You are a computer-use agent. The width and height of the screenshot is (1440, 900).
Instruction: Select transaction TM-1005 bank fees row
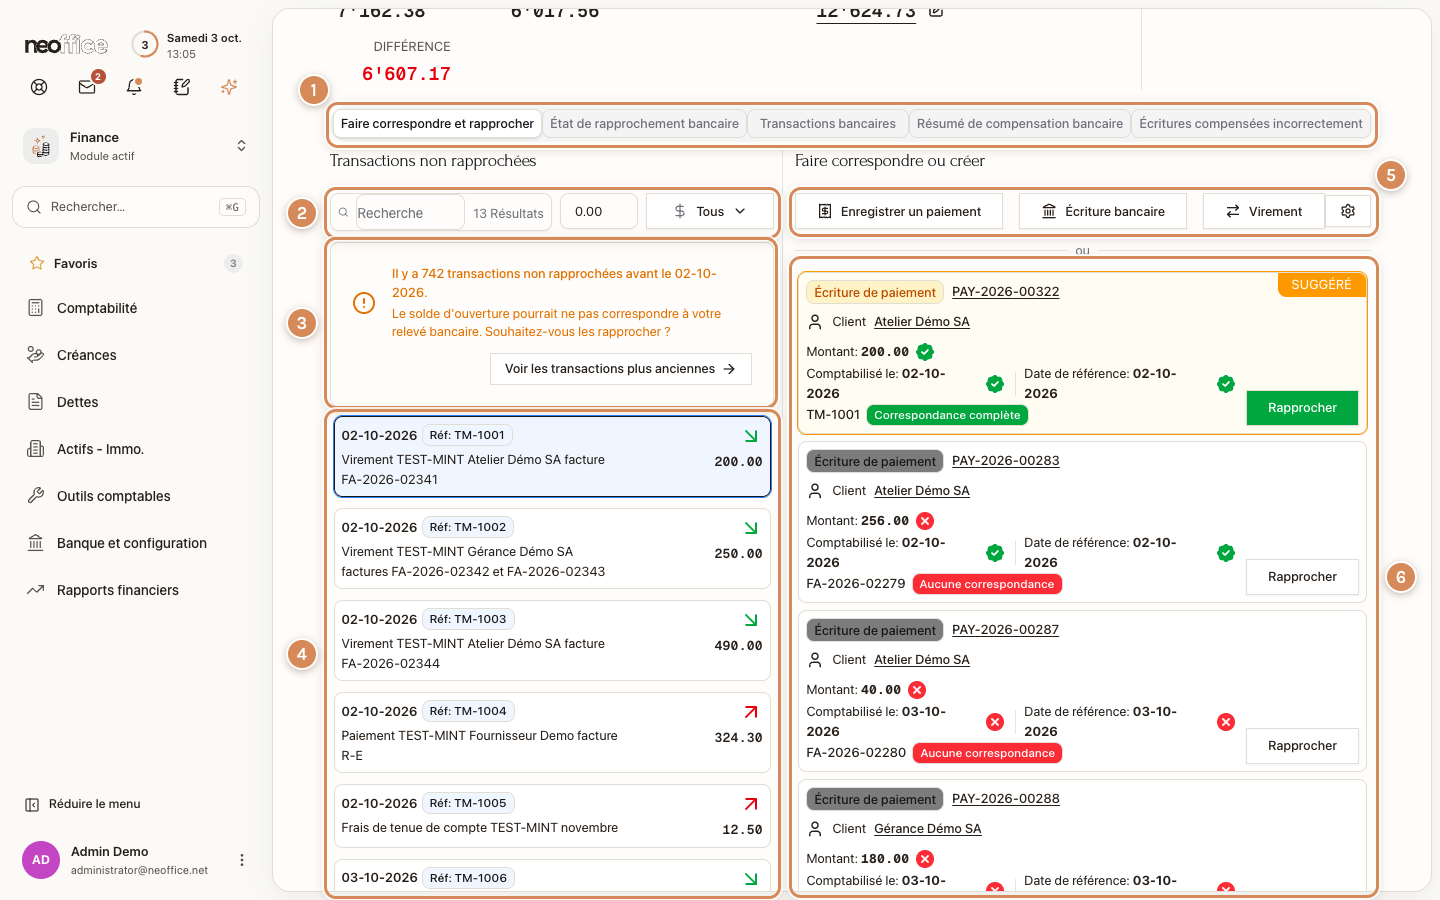pos(552,816)
